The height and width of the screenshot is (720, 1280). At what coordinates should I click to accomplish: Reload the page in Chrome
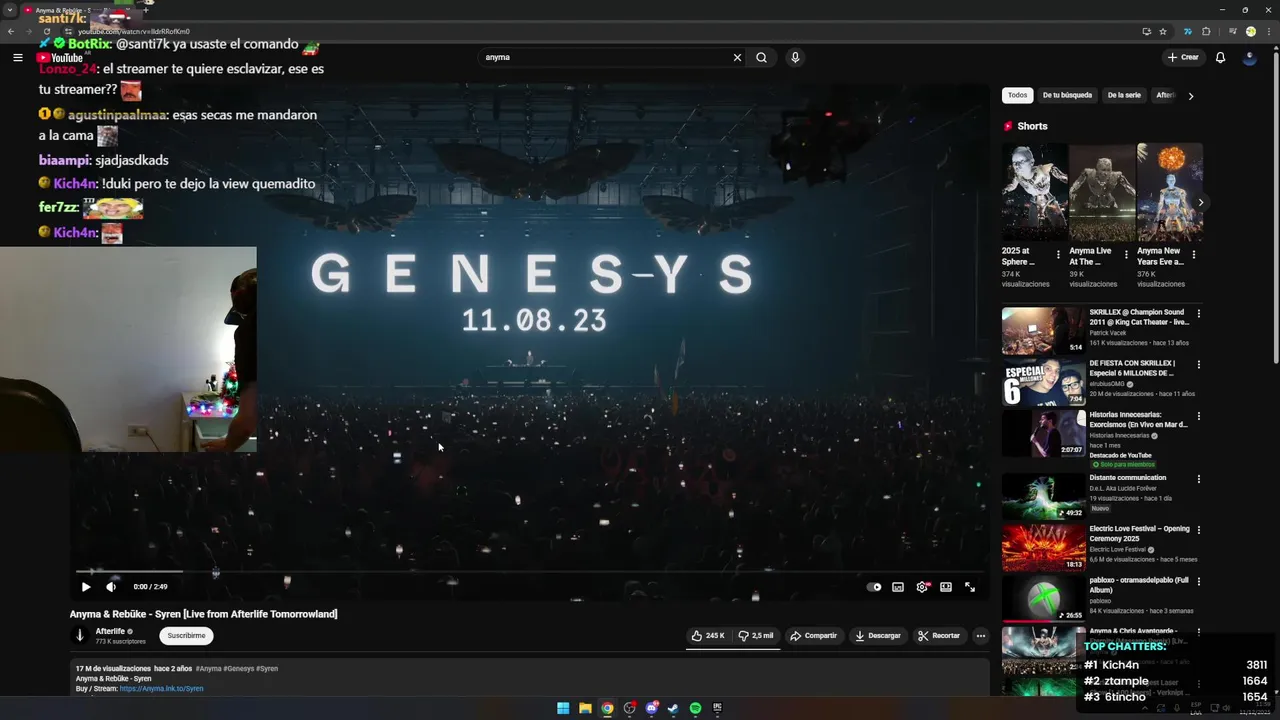pyautogui.click(x=47, y=31)
